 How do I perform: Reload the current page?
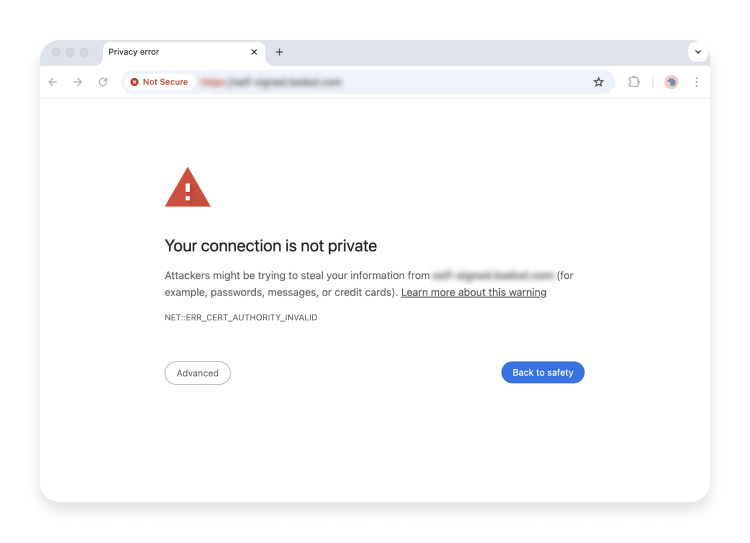[103, 82]
